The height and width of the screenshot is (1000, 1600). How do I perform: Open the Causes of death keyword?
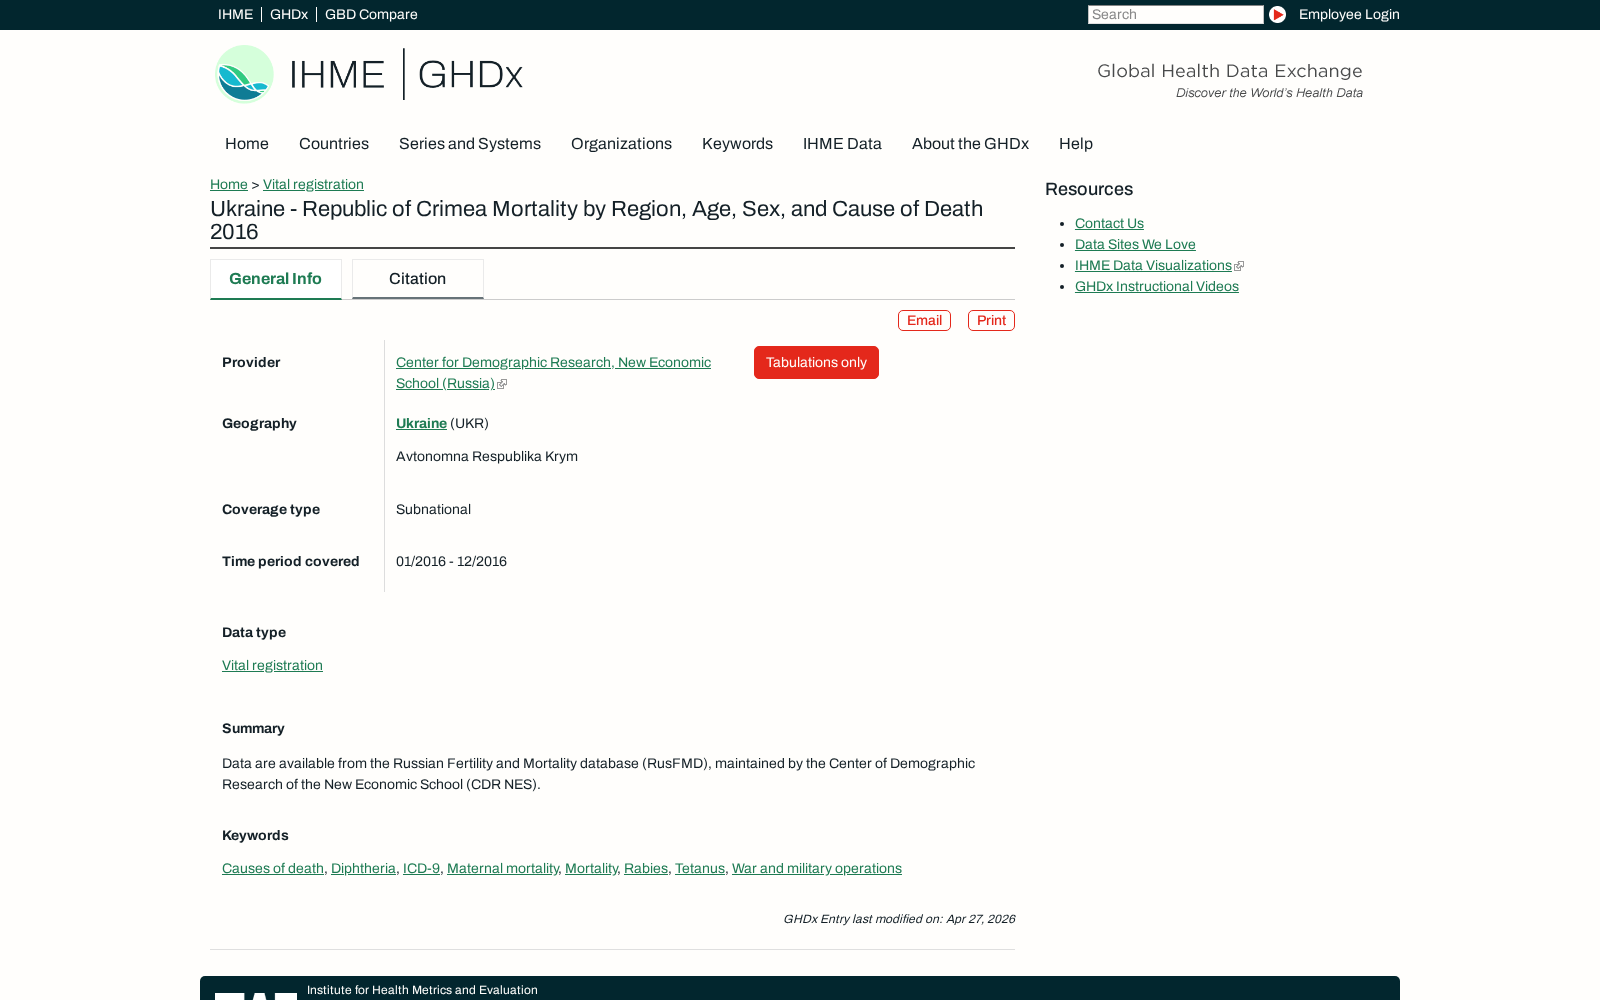point(273,868)
